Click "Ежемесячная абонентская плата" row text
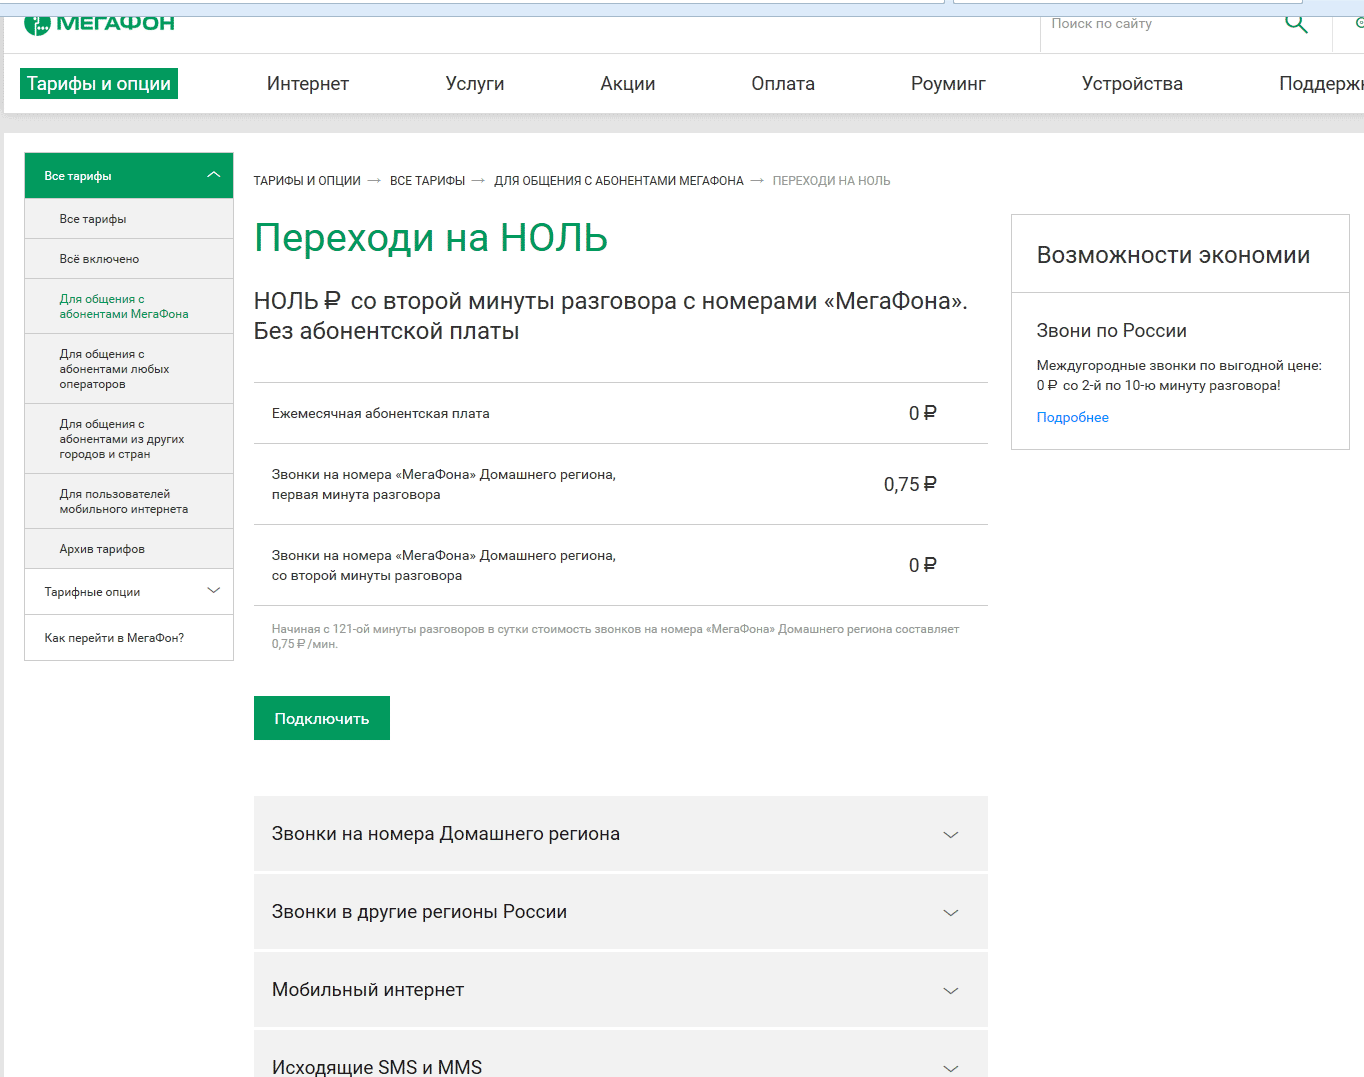This screenshot has height=1077, width=1364. [381, 413]
